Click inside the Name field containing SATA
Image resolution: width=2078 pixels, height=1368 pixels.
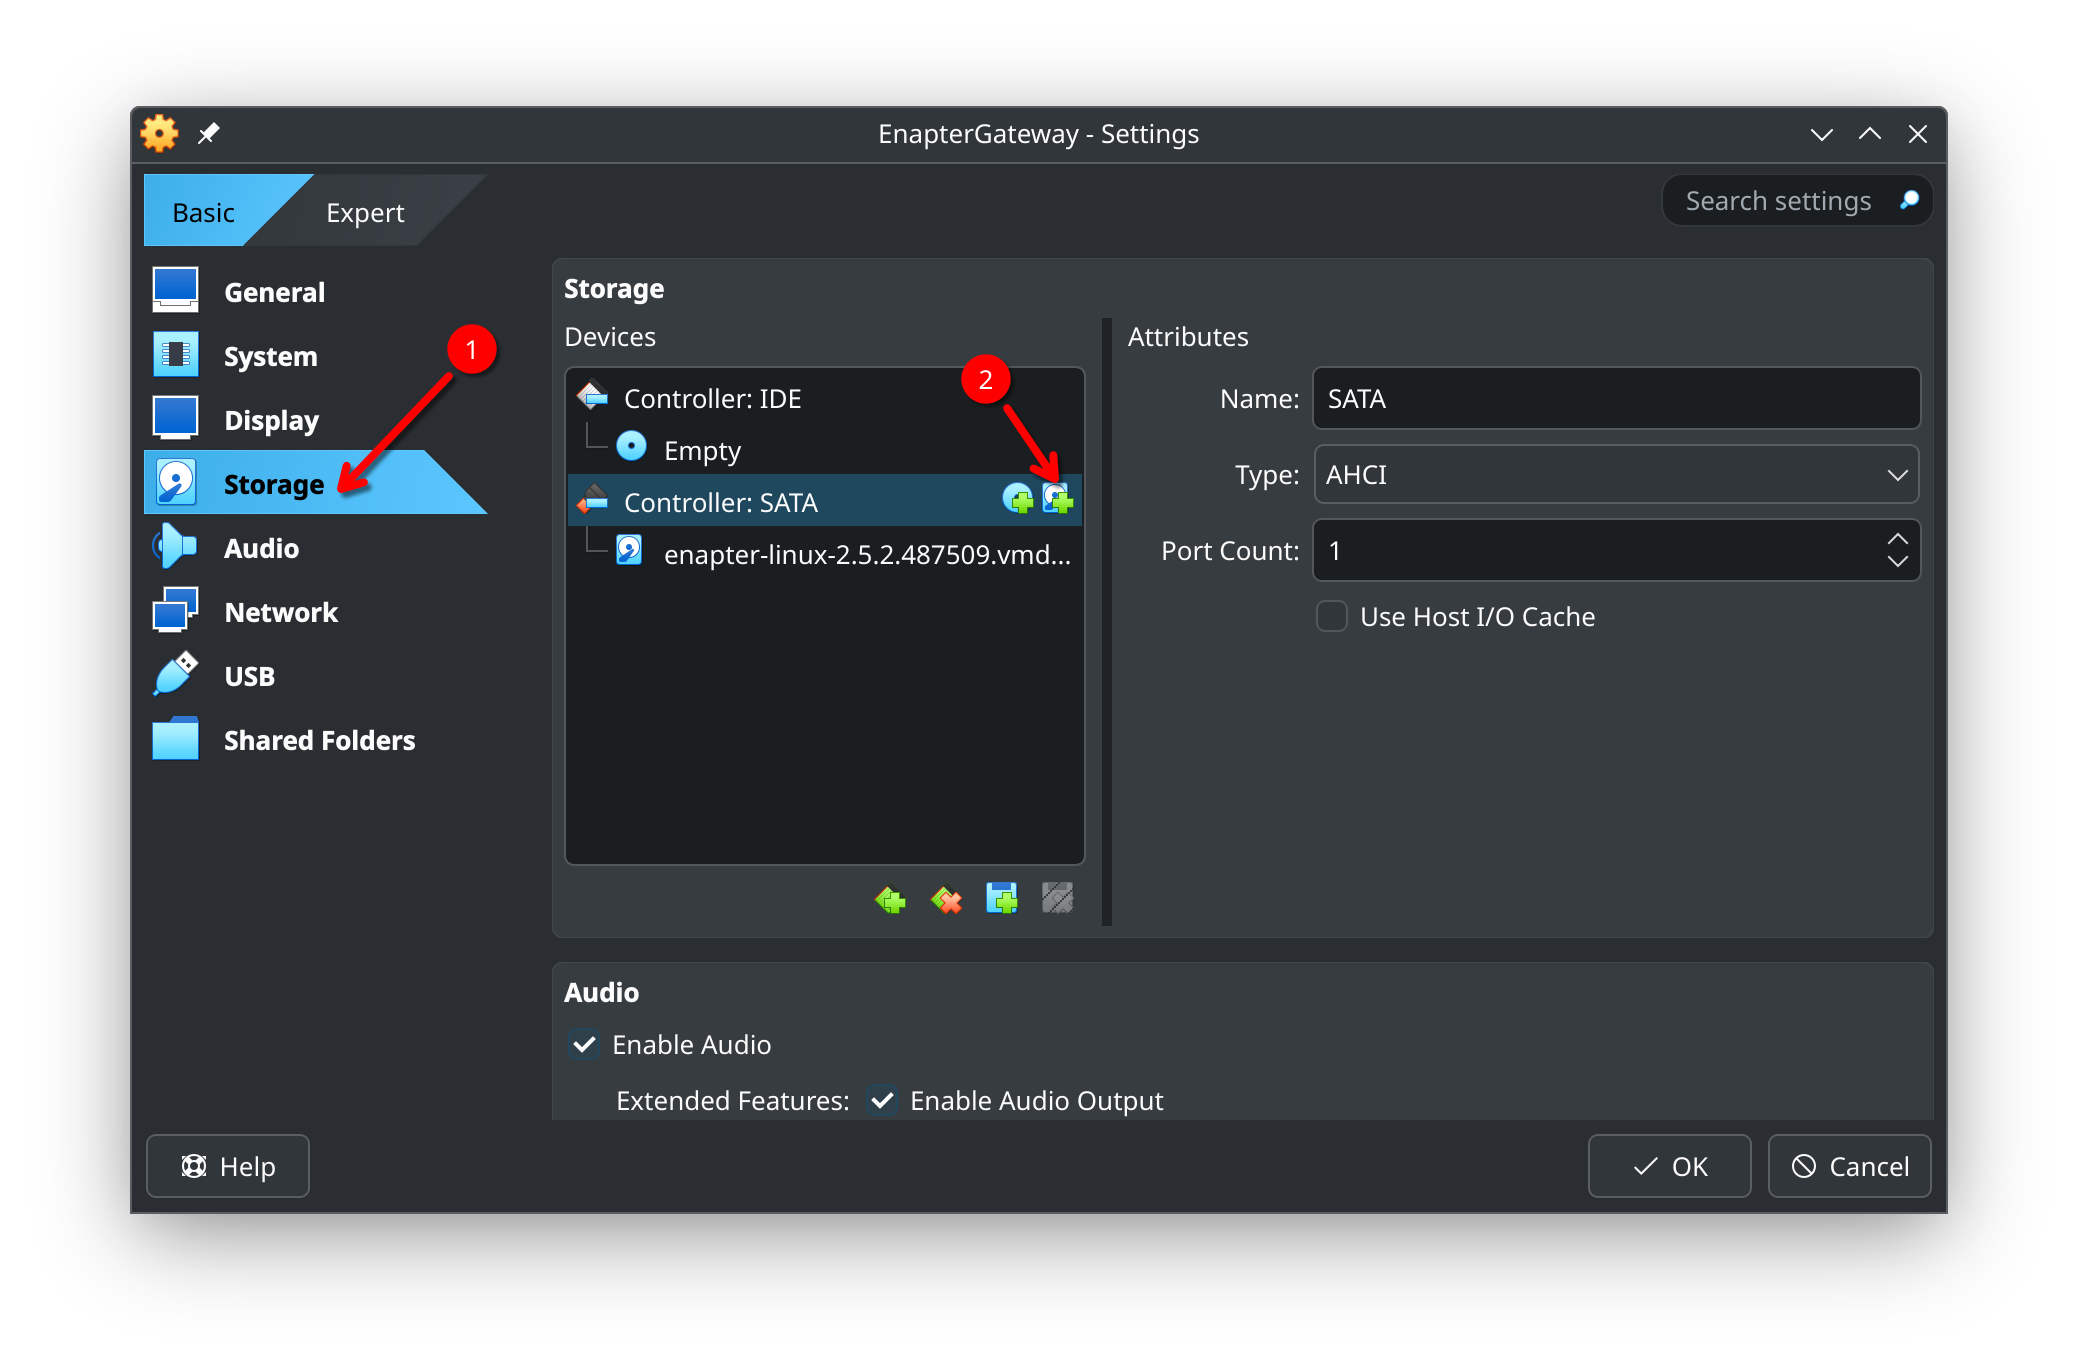pyautogui.click(x=1615, y=398)
